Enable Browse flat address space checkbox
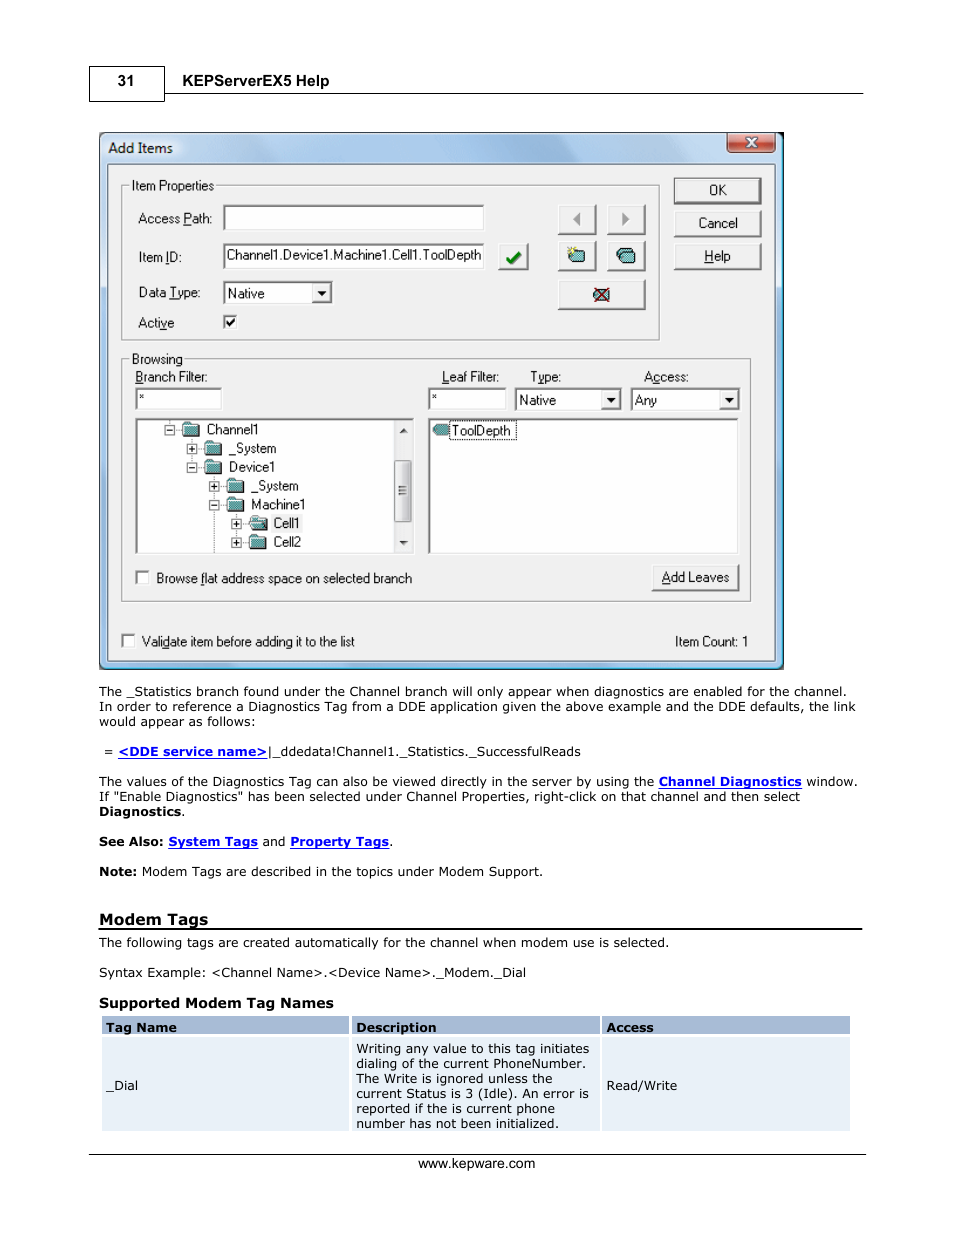 coord(142,578)
